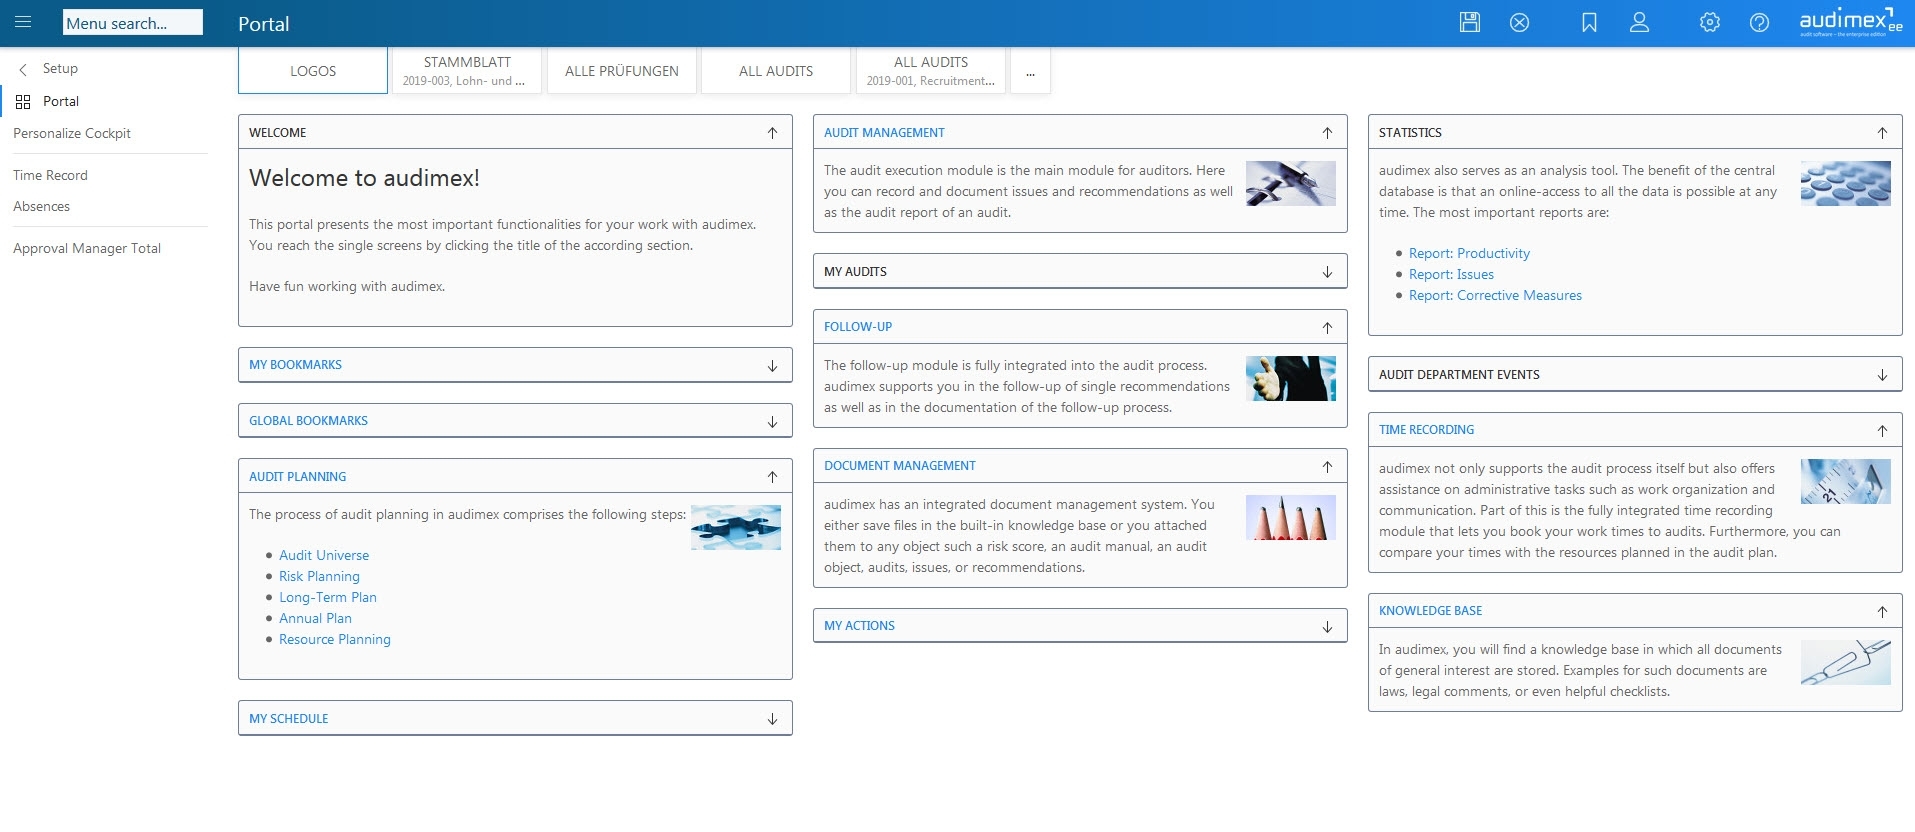
Task: Open Report: Corrective Measures link
Action: point(1495,295)
